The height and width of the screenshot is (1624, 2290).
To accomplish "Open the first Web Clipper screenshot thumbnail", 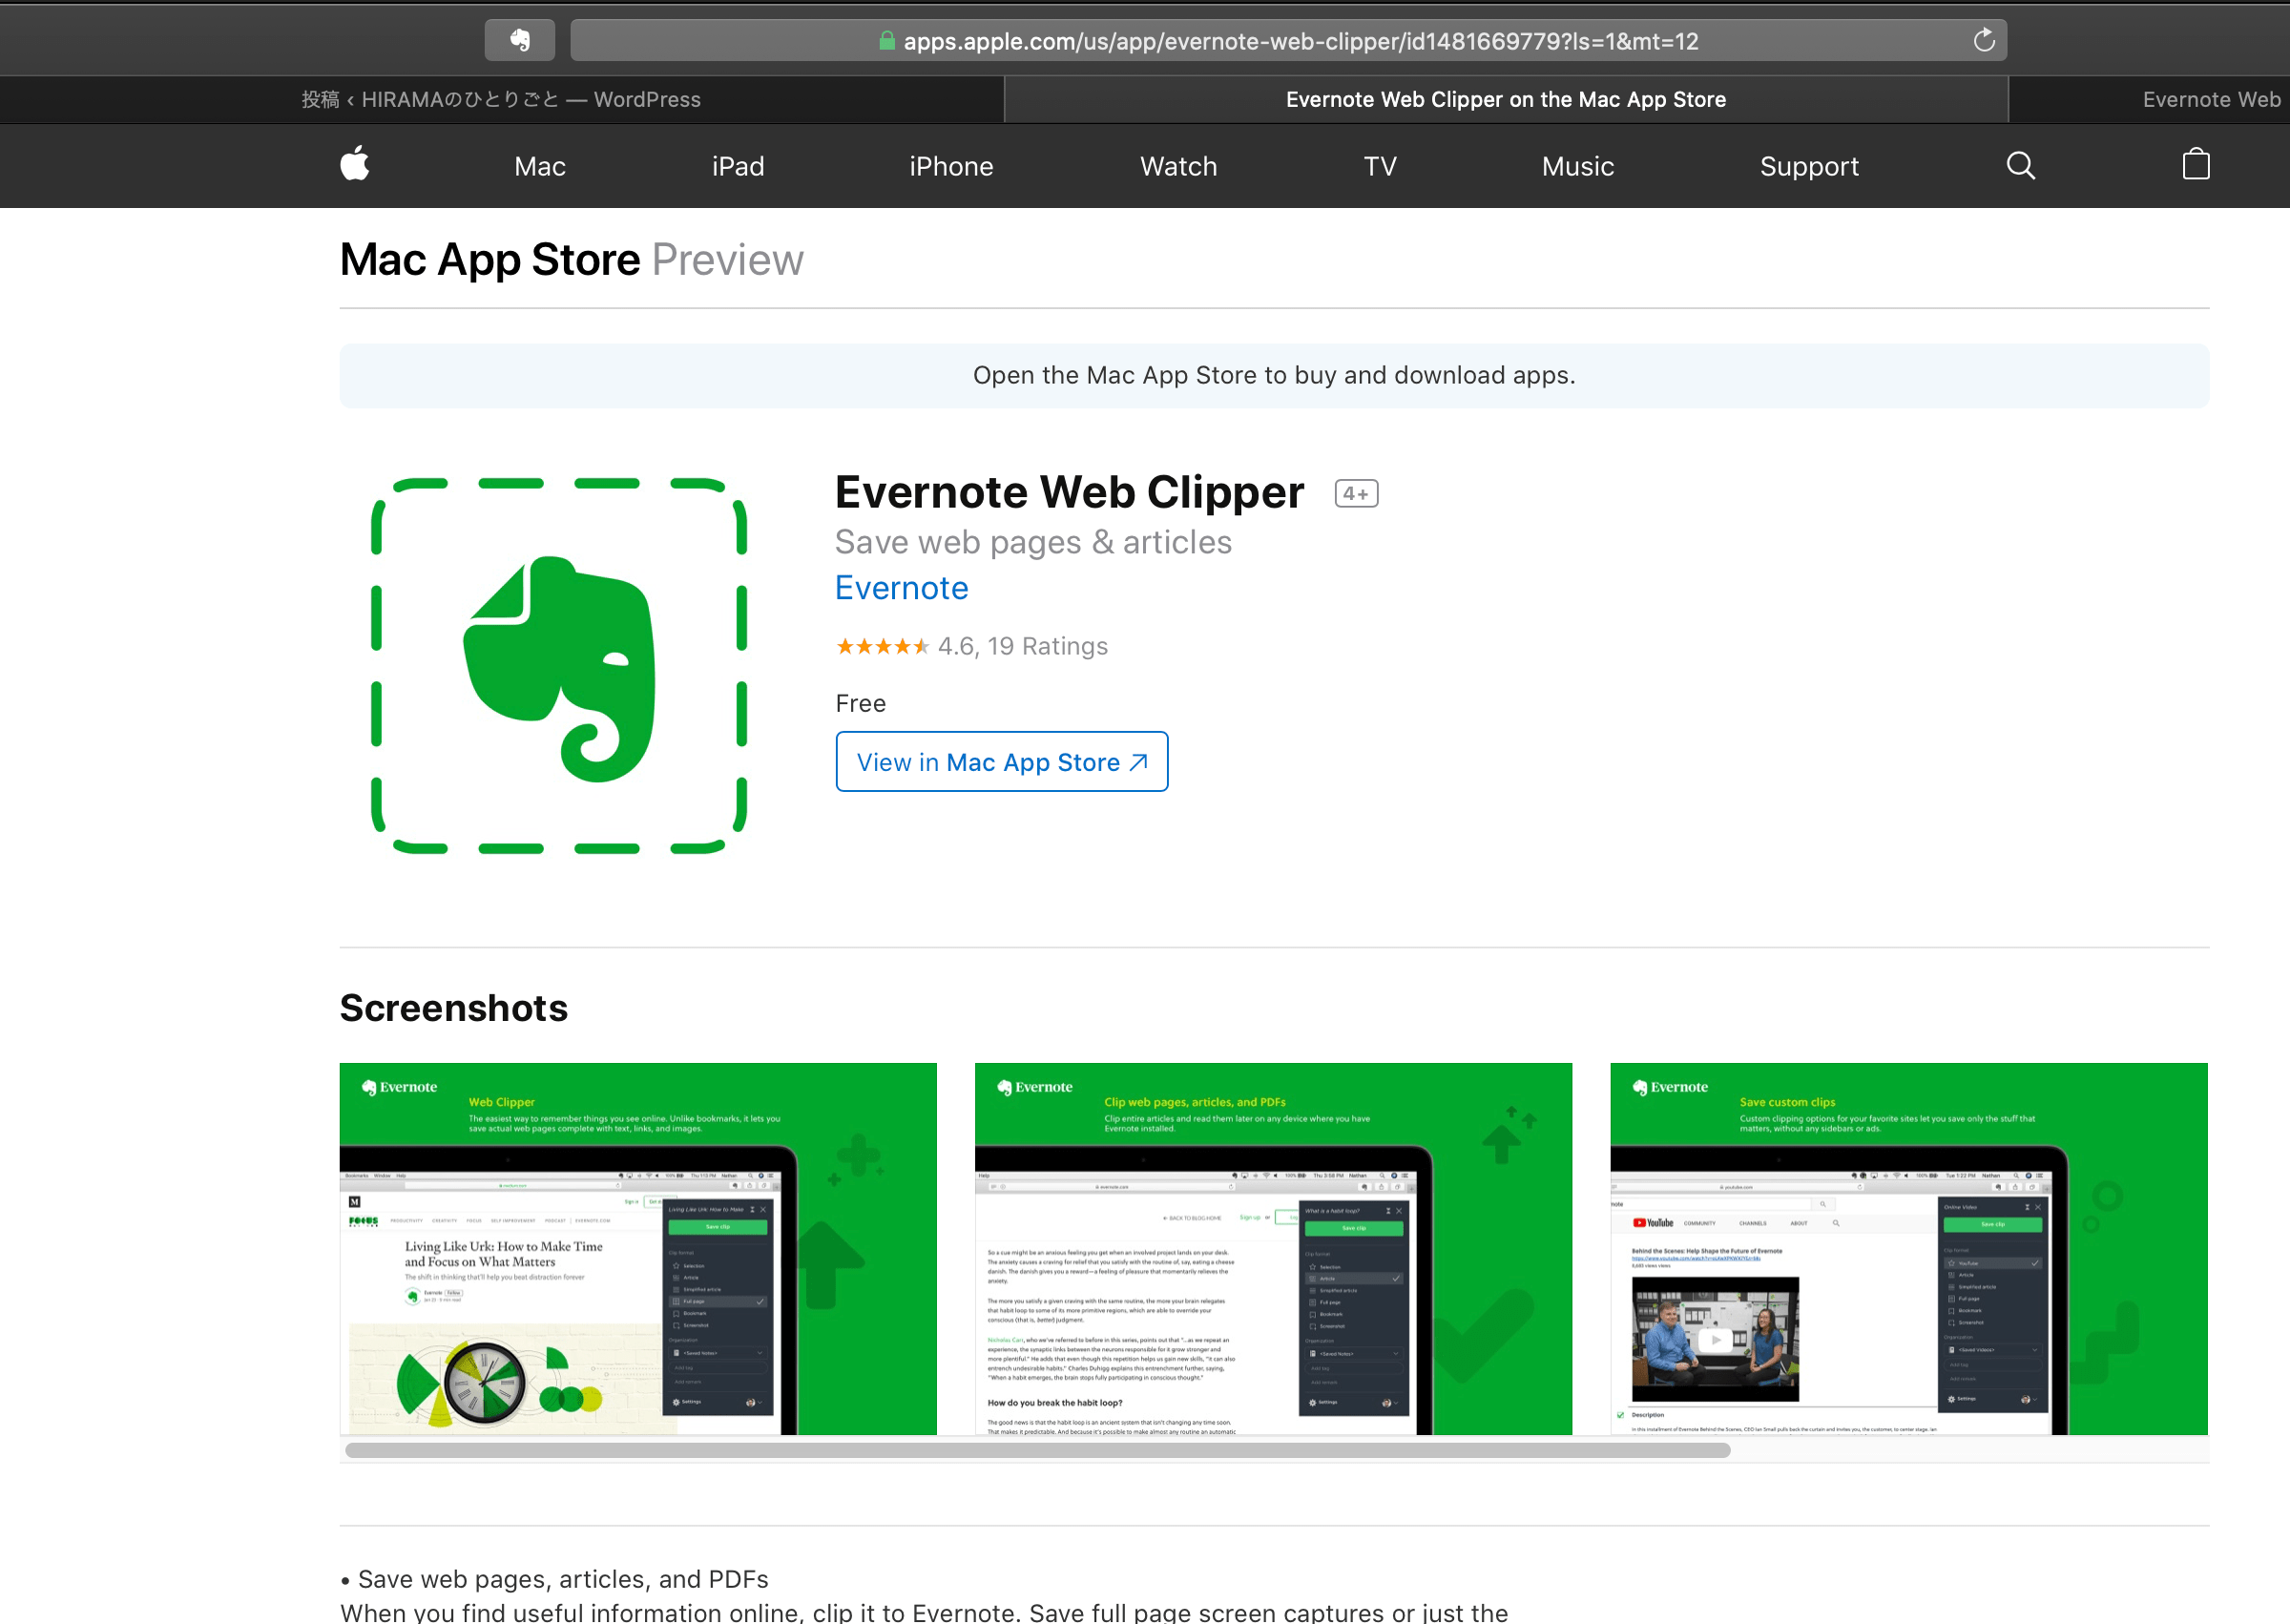I will [638, 1249].
